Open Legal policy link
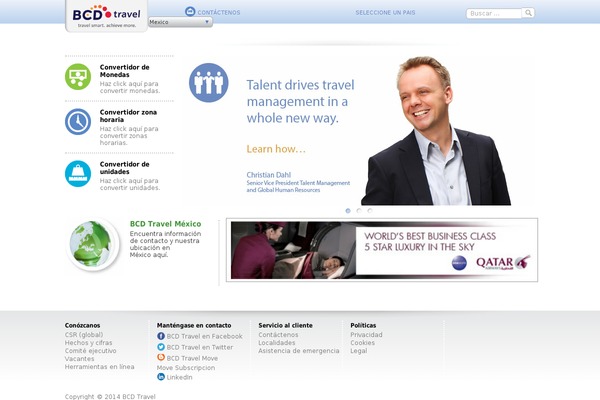 [x=359, y=351]
